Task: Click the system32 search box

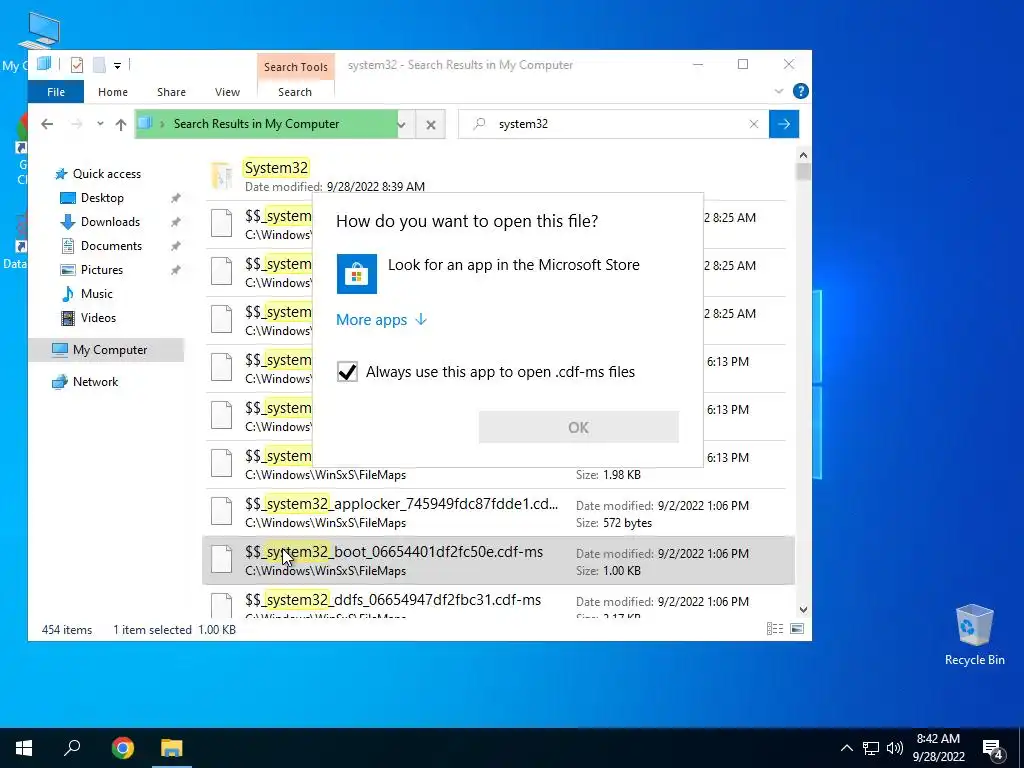Action: click(614, 124)
